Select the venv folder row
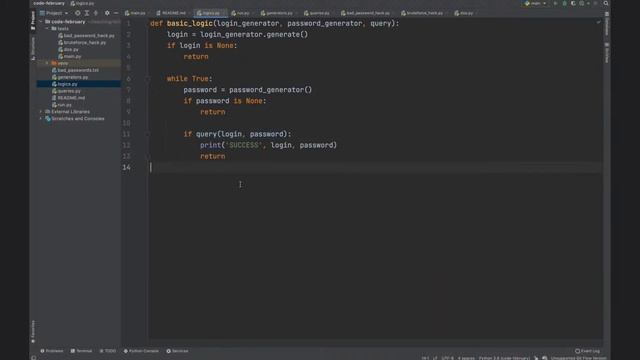 click(78, 63)
